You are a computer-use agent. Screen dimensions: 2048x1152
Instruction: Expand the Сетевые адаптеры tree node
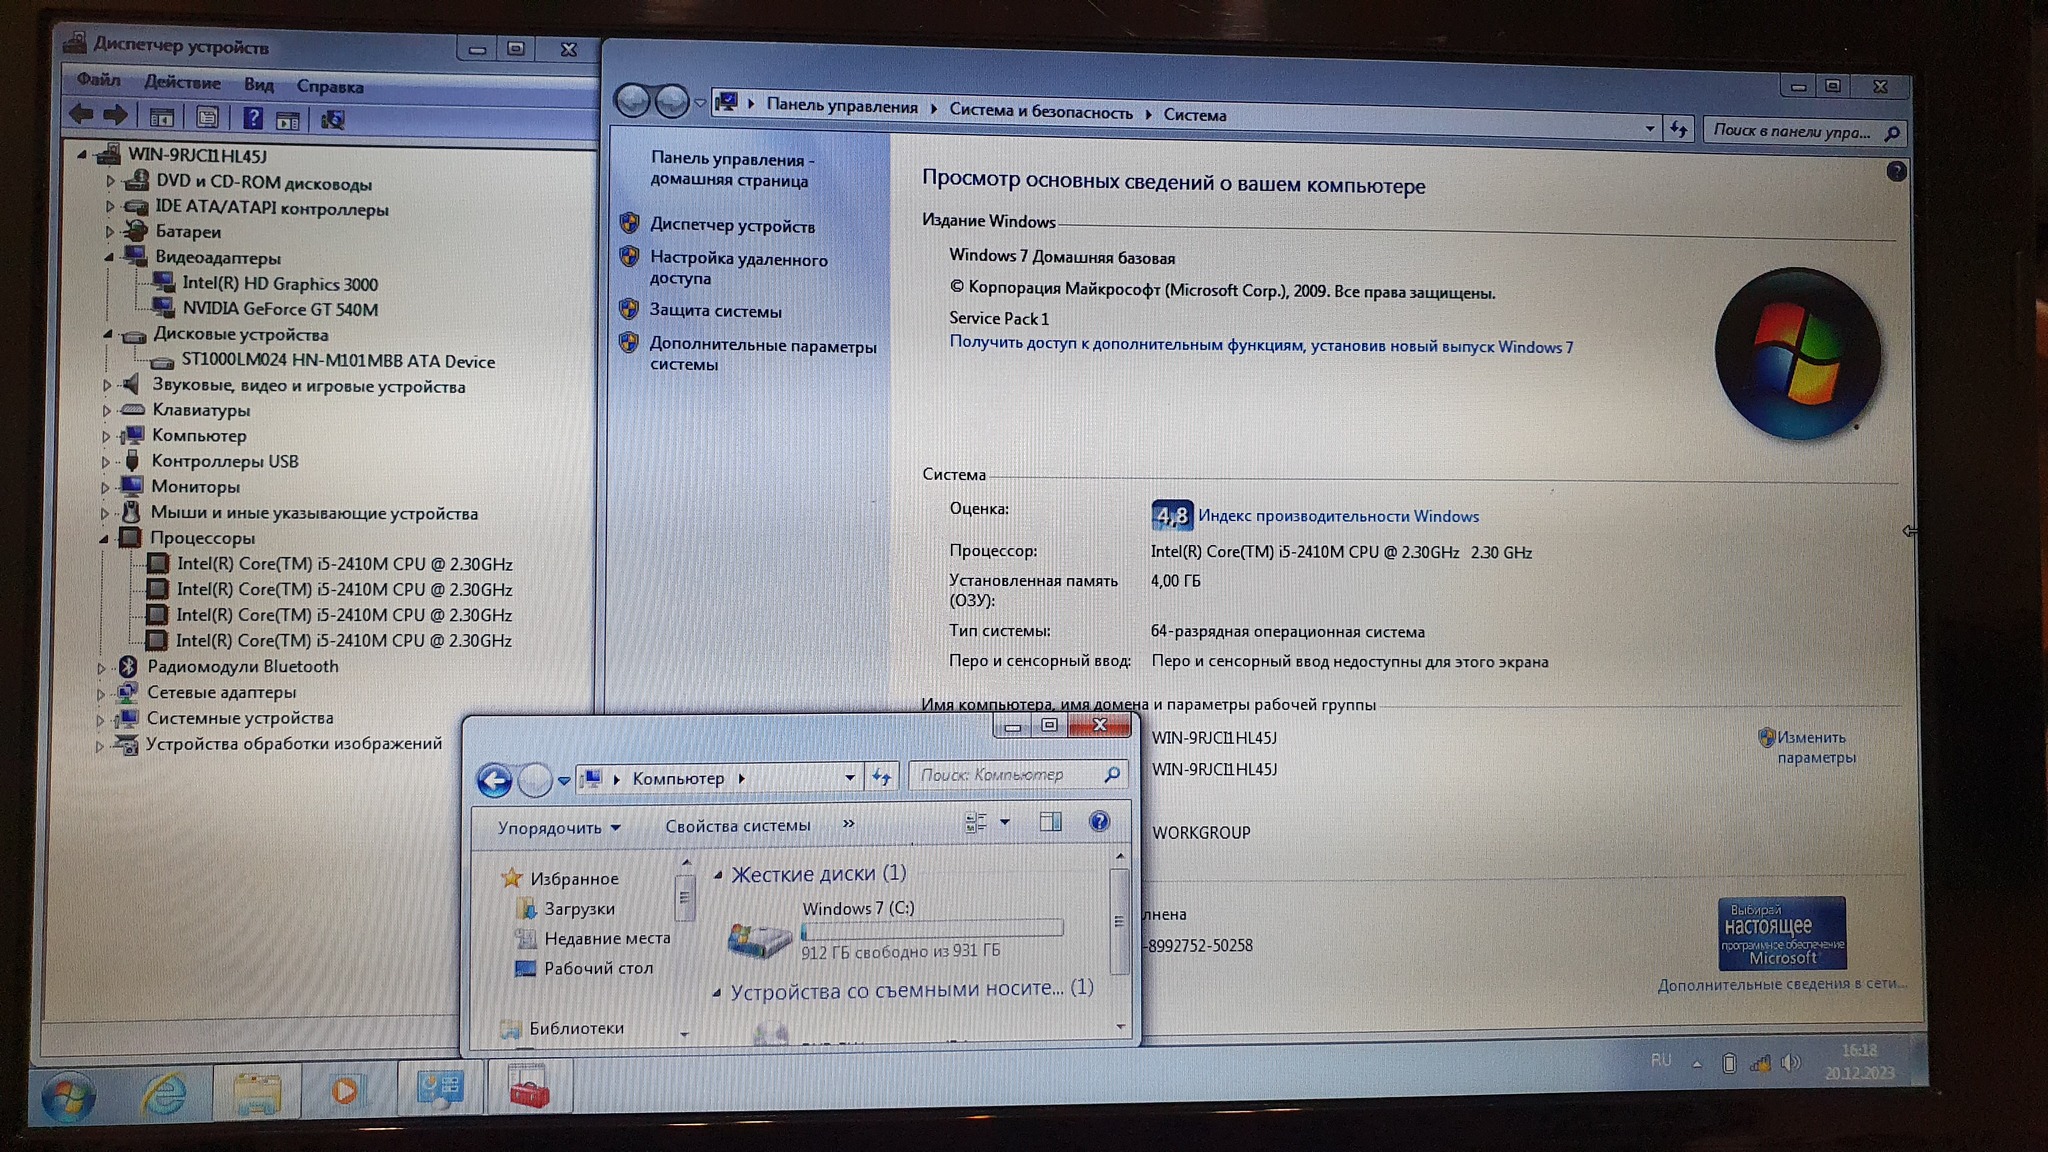coord(100,693)
